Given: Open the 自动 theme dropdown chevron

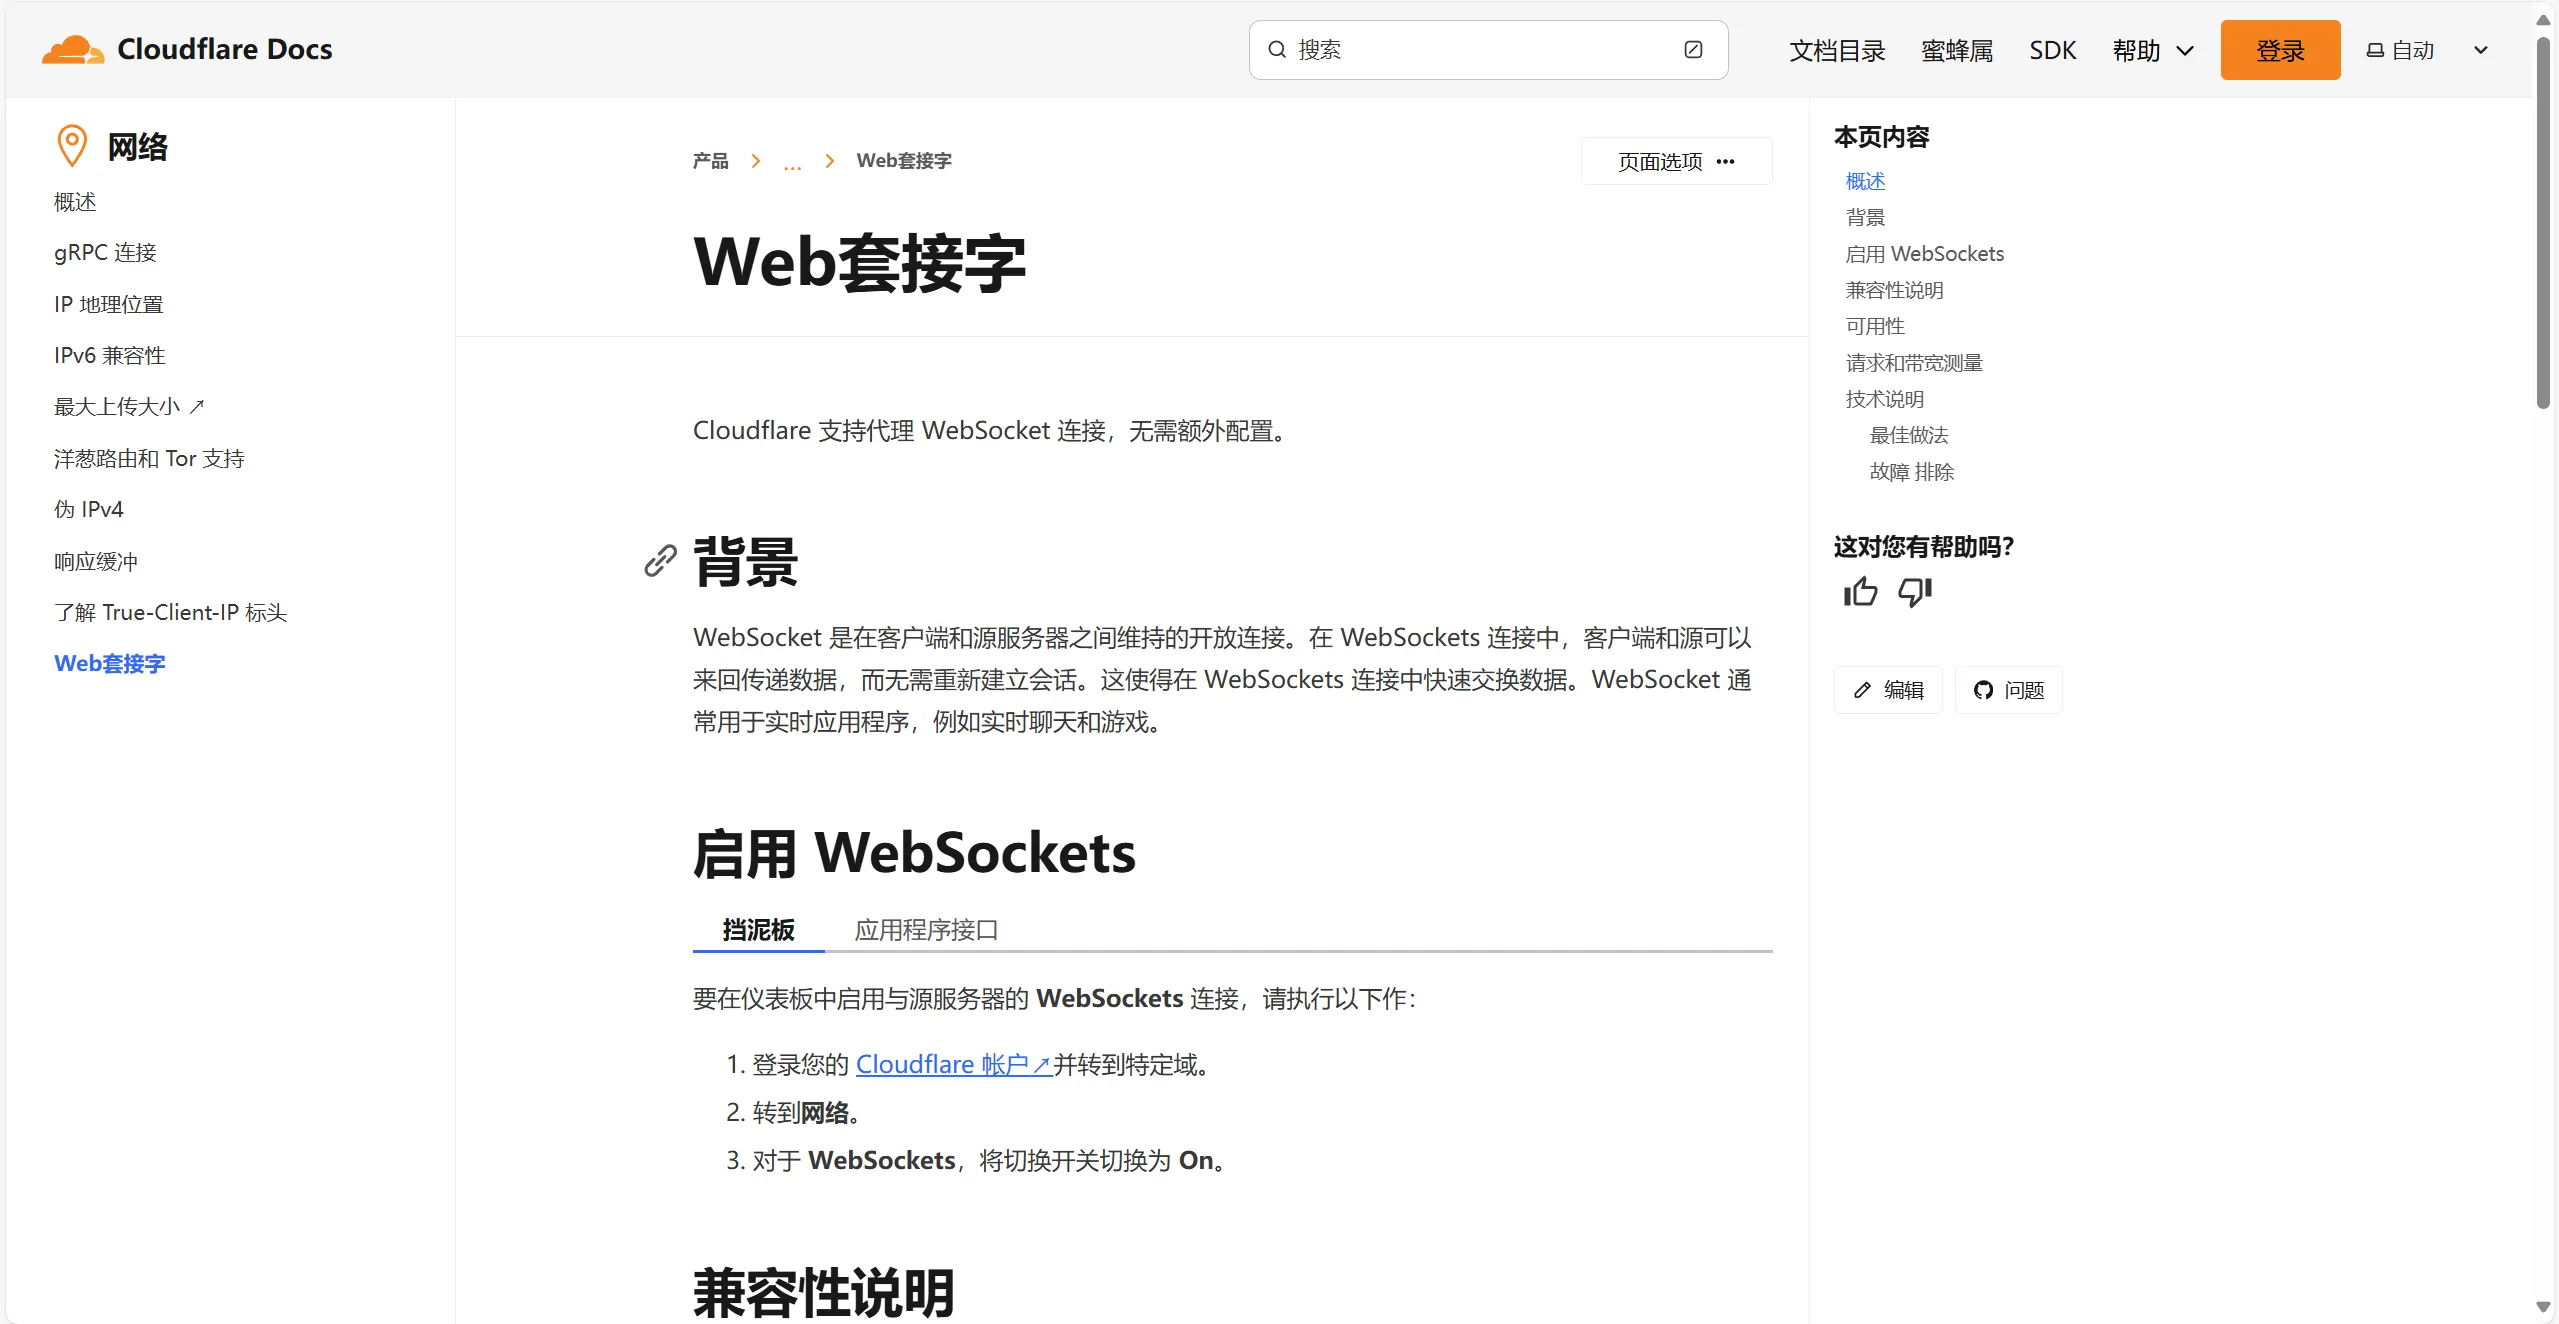Looking at the screenshot, I should (2480, 49).
